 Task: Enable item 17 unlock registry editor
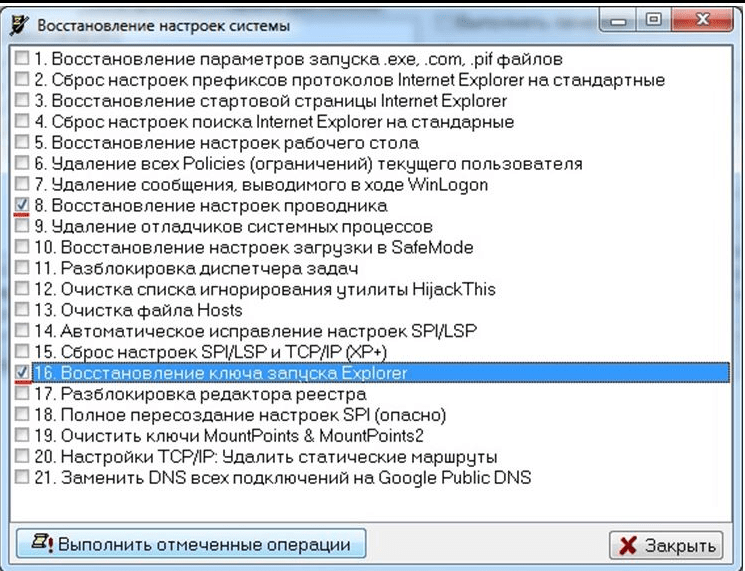tap(21, 393)
